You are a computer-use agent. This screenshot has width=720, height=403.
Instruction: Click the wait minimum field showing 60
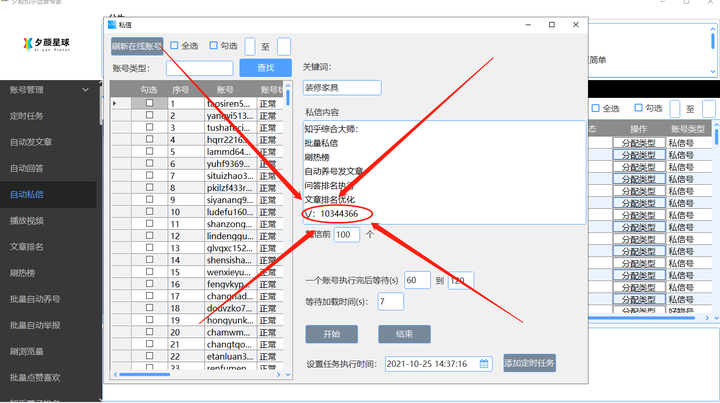(x=417, y=280)
